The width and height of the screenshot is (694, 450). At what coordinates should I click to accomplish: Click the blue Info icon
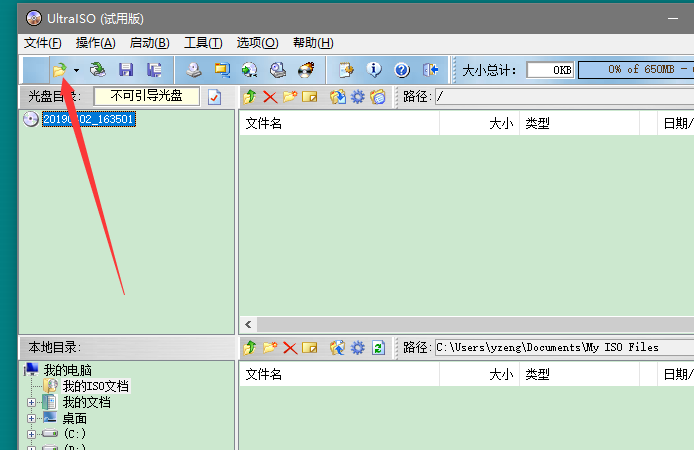click(x=374, y=70)
